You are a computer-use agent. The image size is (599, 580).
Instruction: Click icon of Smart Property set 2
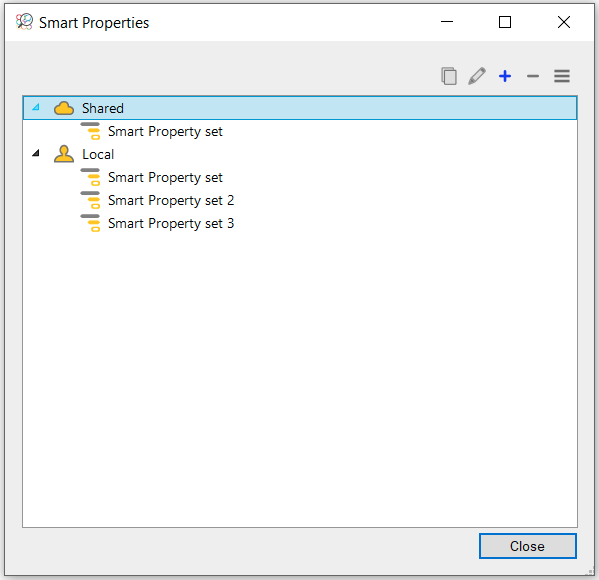[x=91, y=200]
